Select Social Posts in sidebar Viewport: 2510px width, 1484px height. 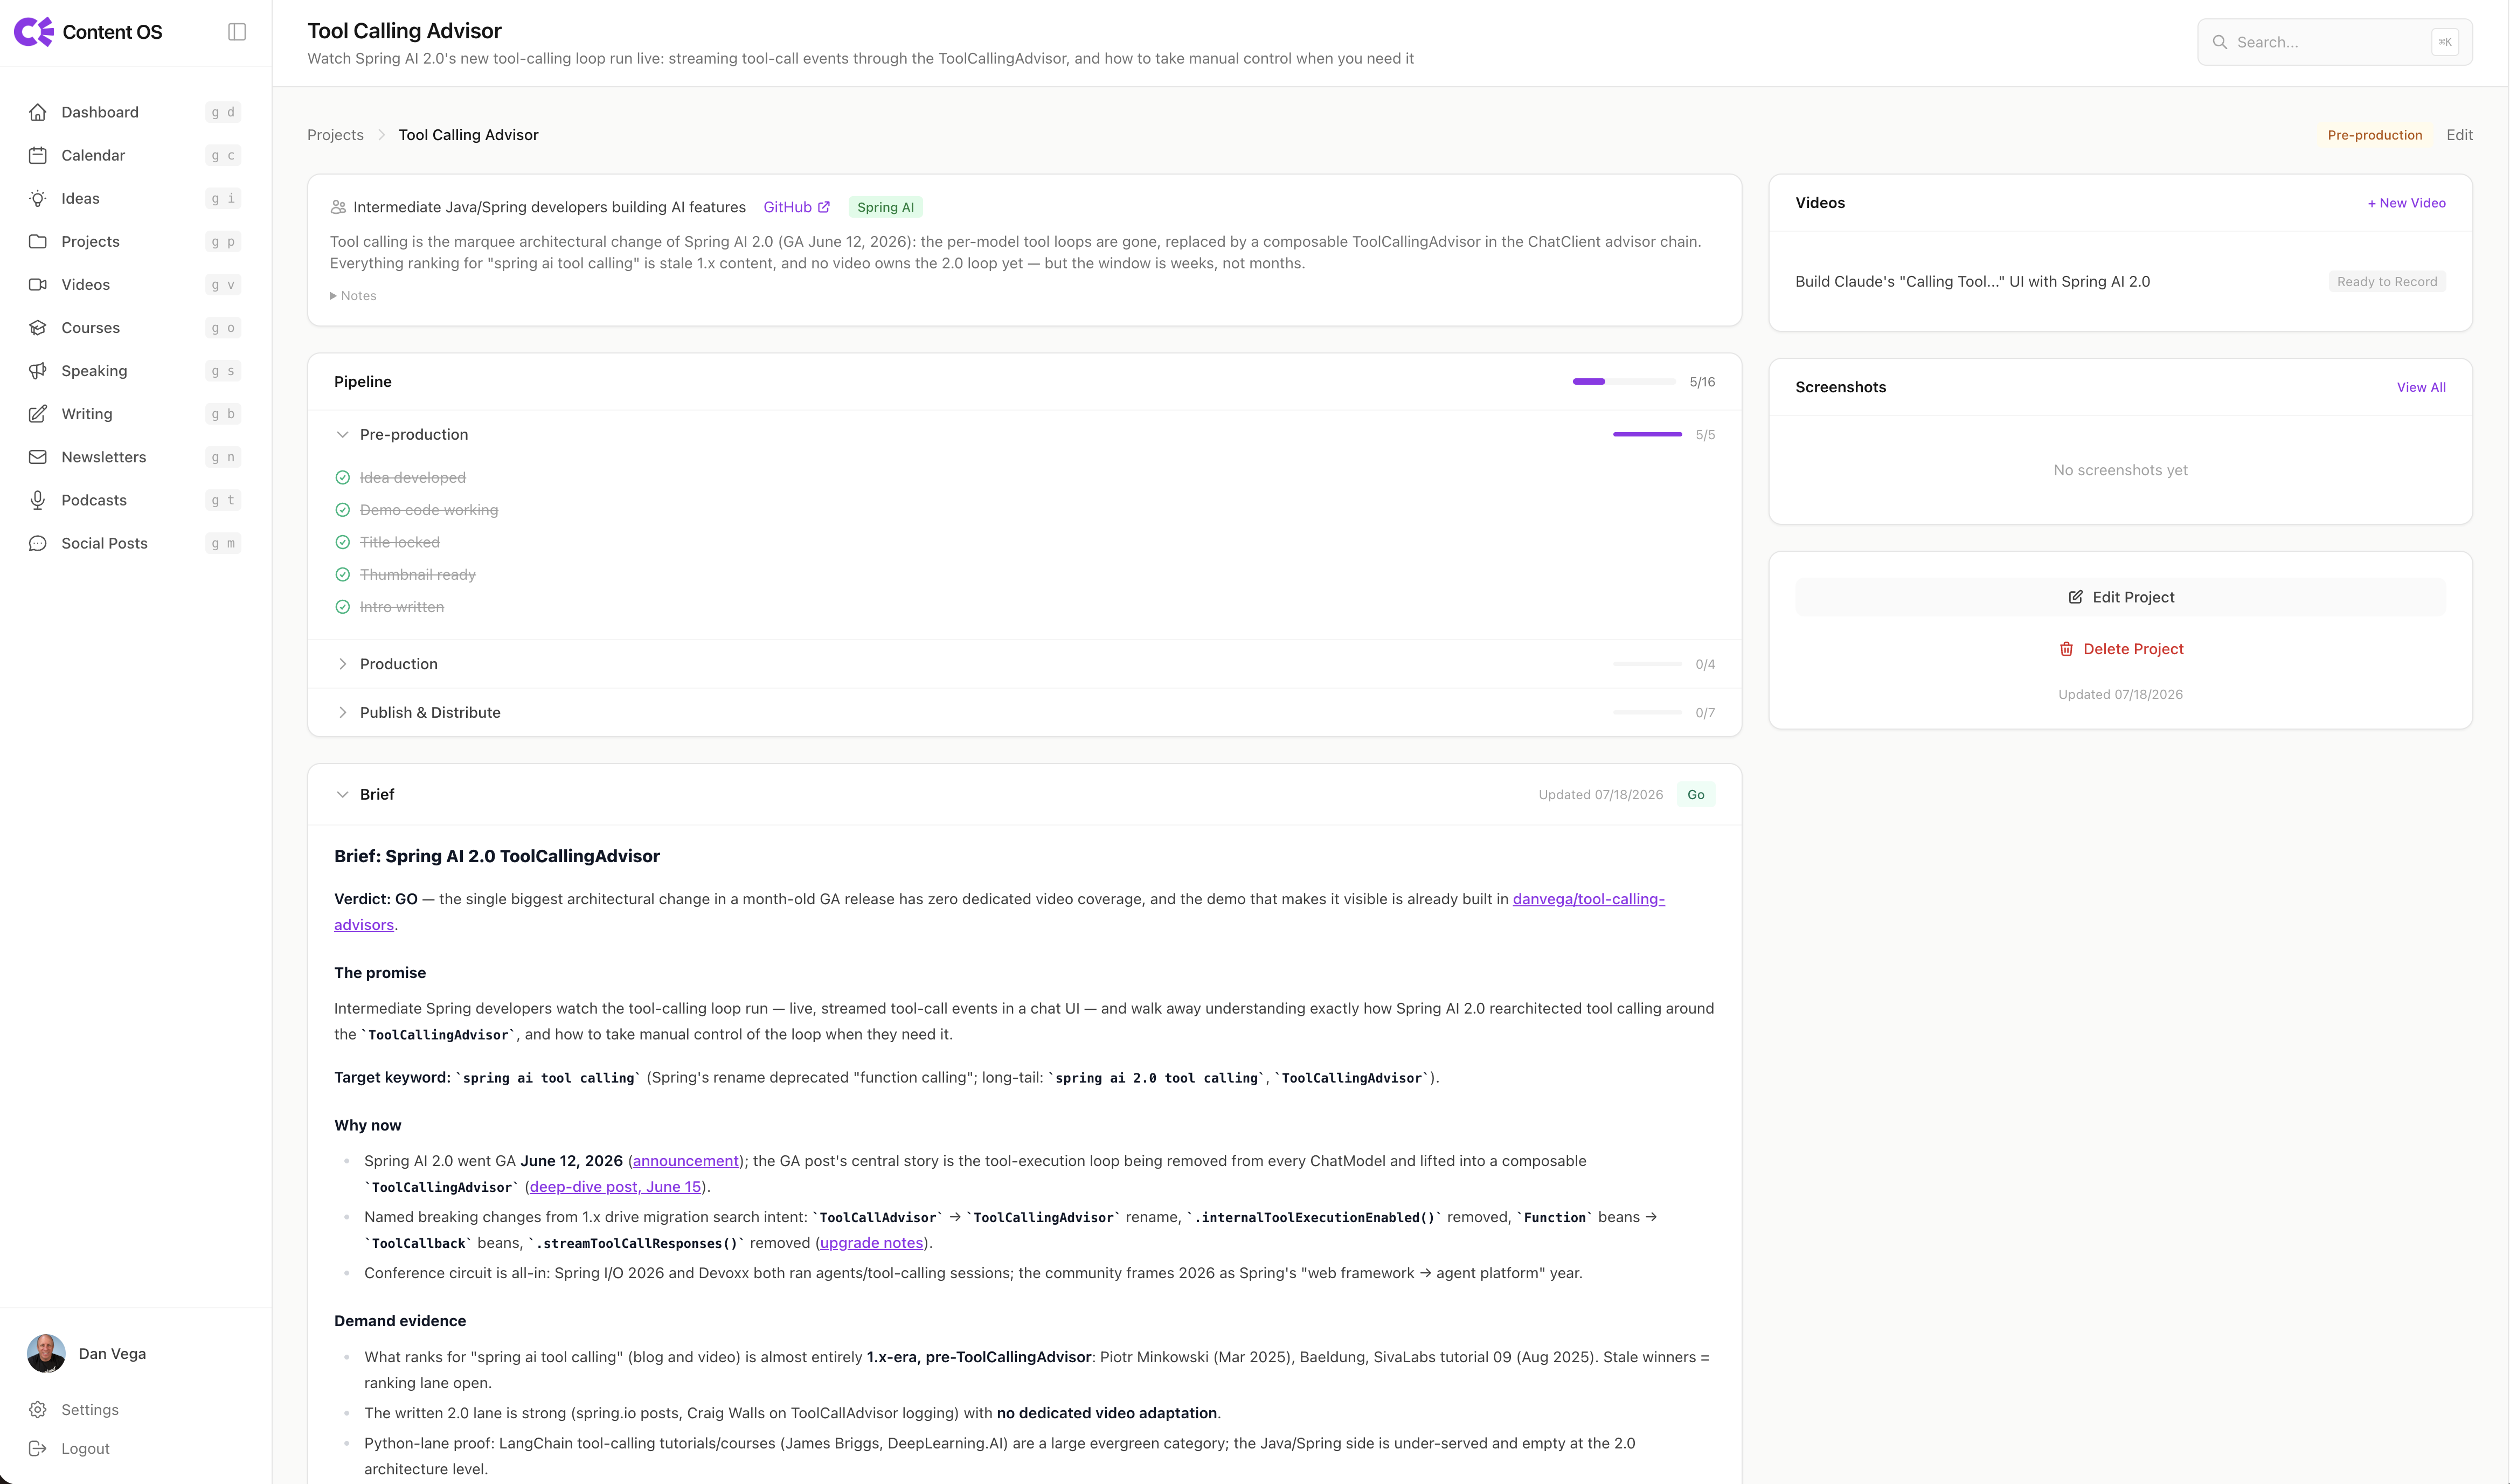[x=135, y=543]
